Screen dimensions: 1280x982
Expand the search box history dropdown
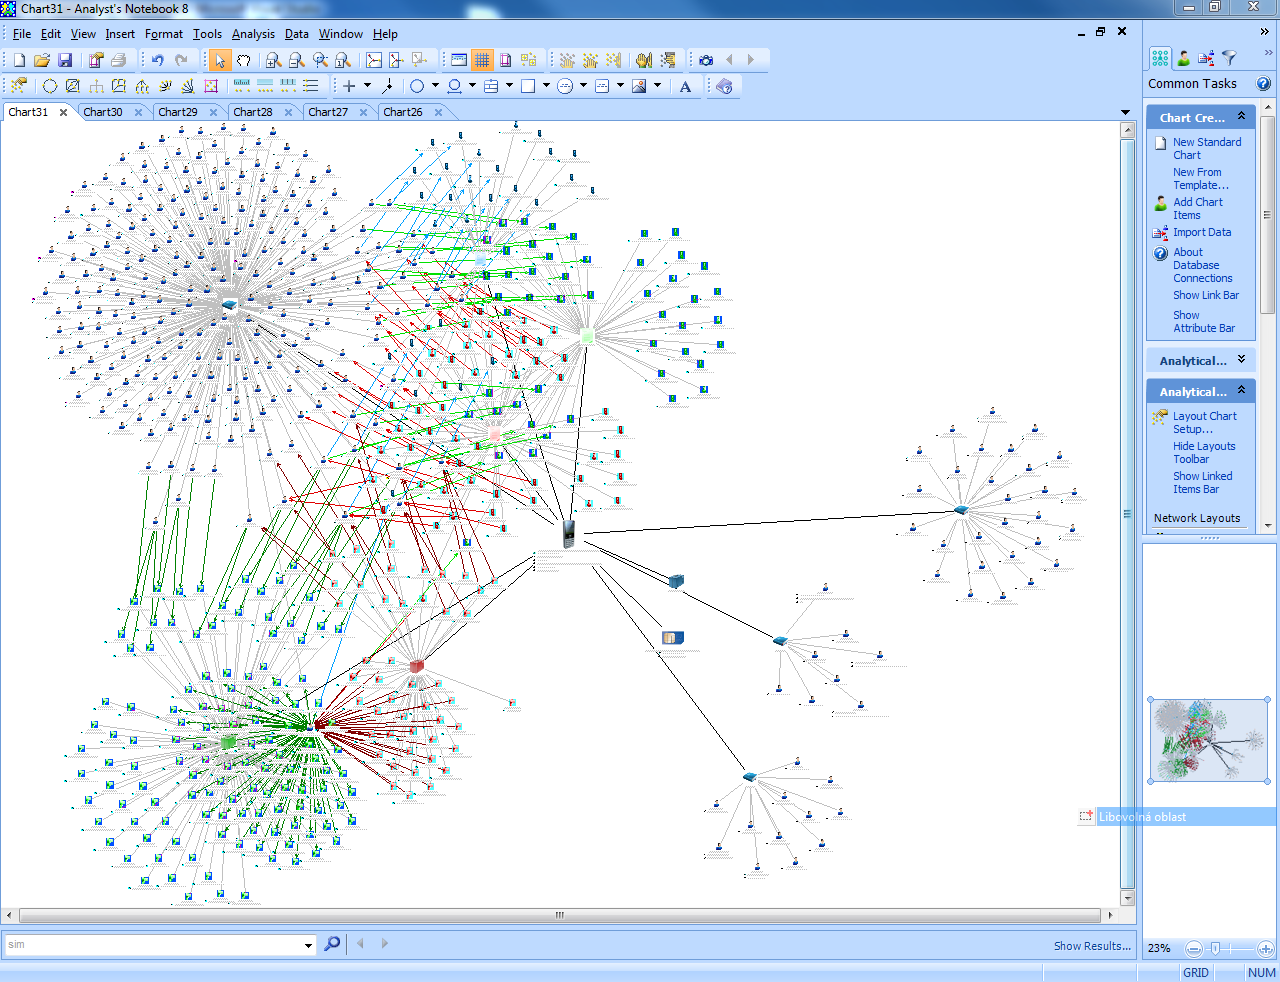[x=308, y=945]
